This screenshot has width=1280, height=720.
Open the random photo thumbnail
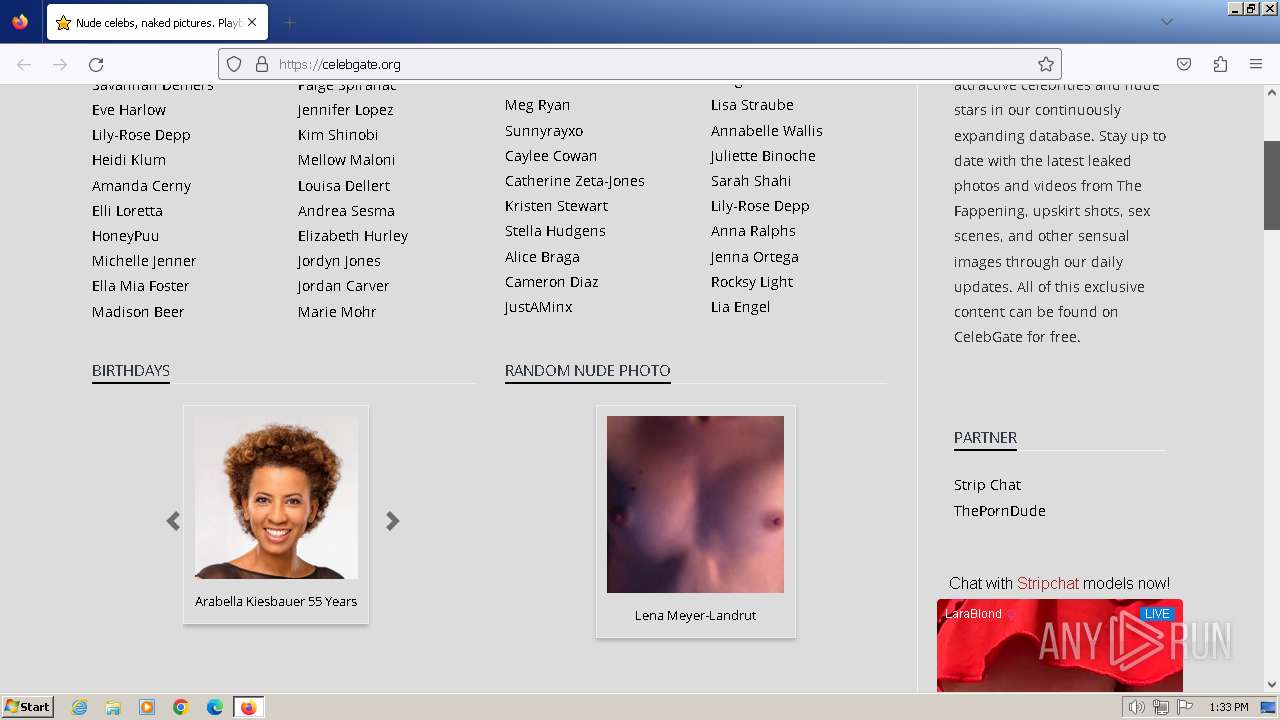(x=695, y=504)
